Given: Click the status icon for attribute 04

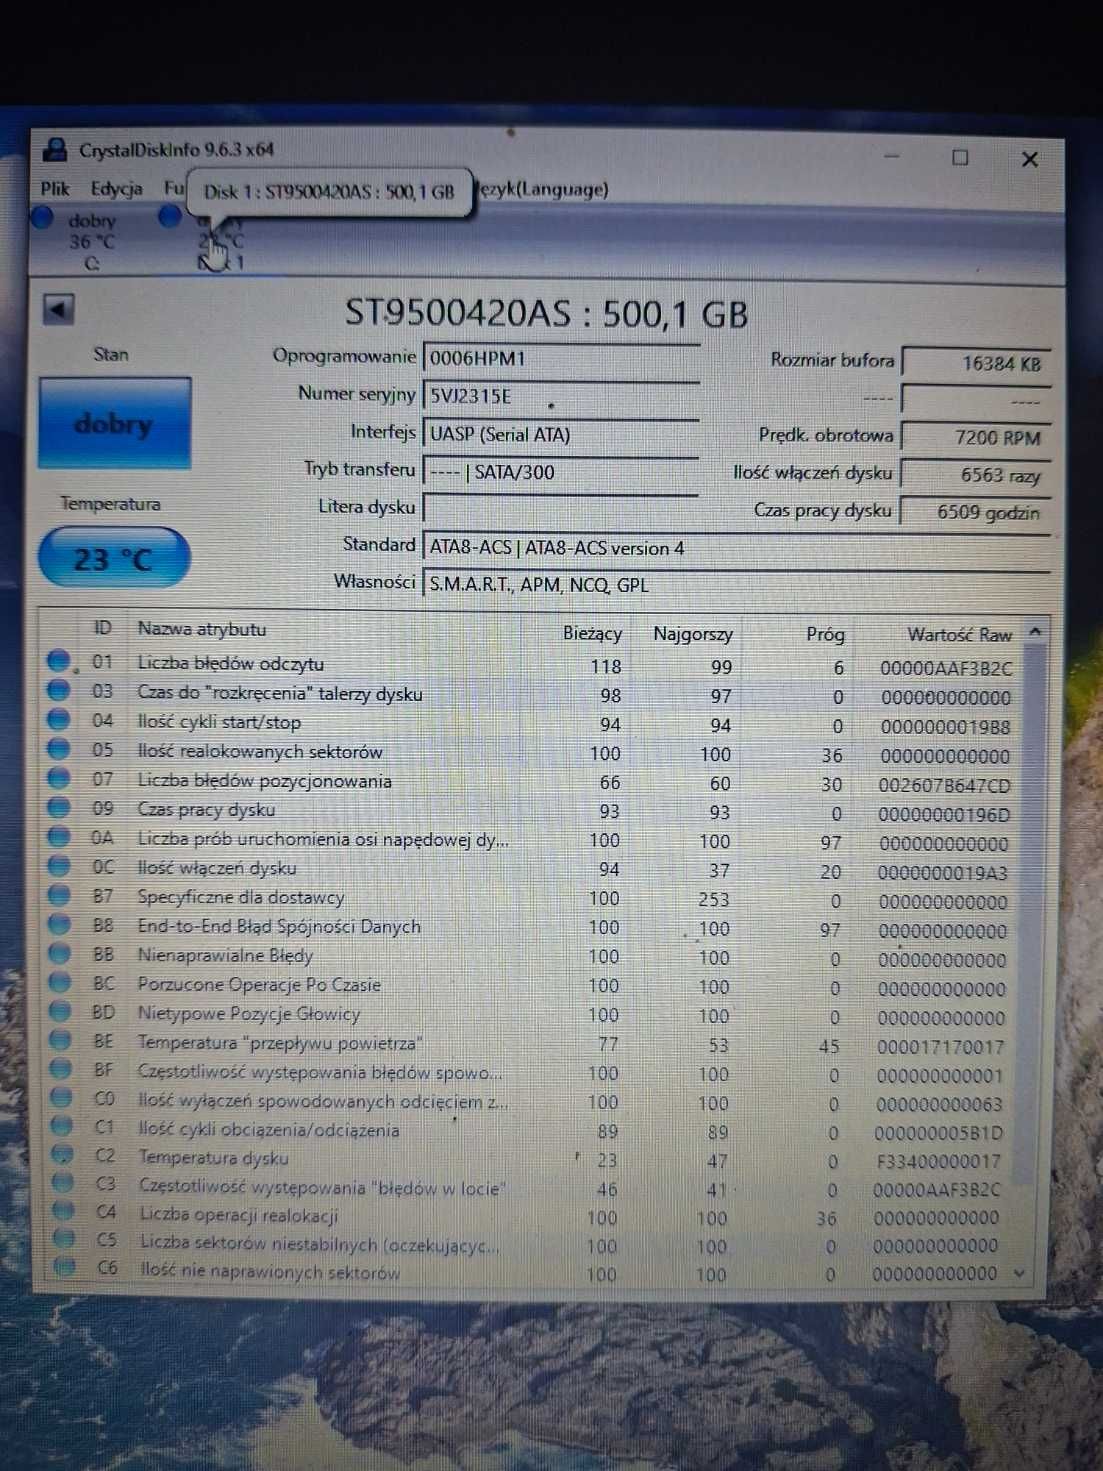Looking at the screenshot, I should [x=59, y=719].
